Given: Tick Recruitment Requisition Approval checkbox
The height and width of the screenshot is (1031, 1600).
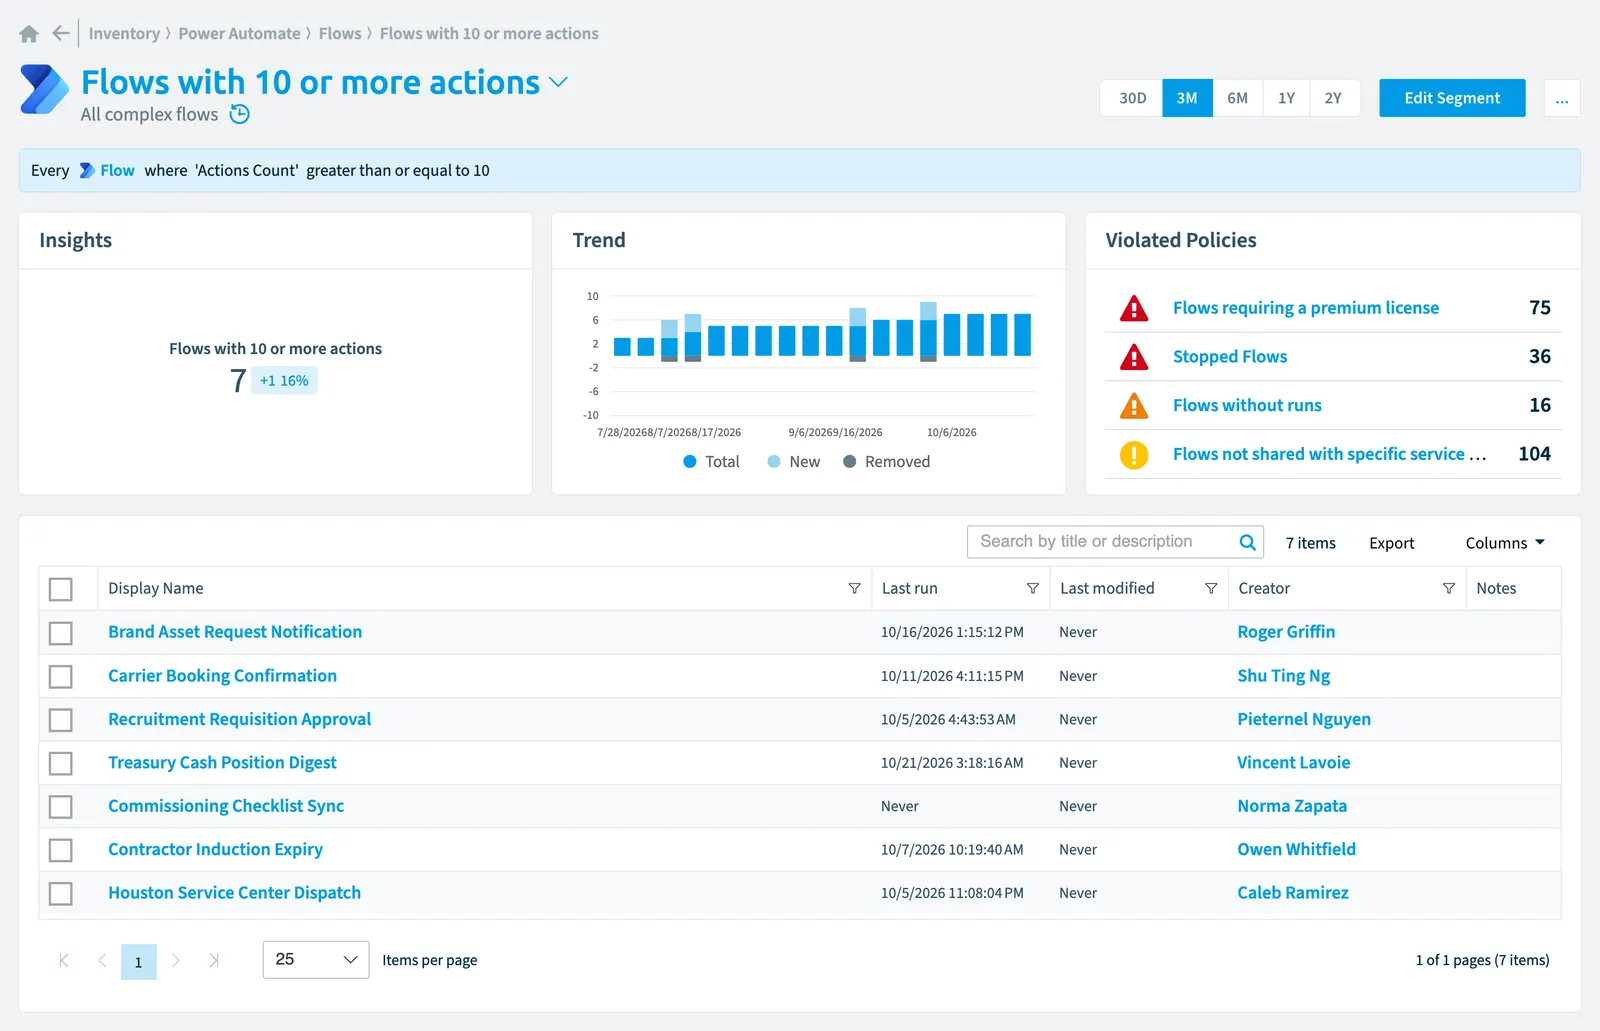Looking at the screenshot, I should 61,720.
